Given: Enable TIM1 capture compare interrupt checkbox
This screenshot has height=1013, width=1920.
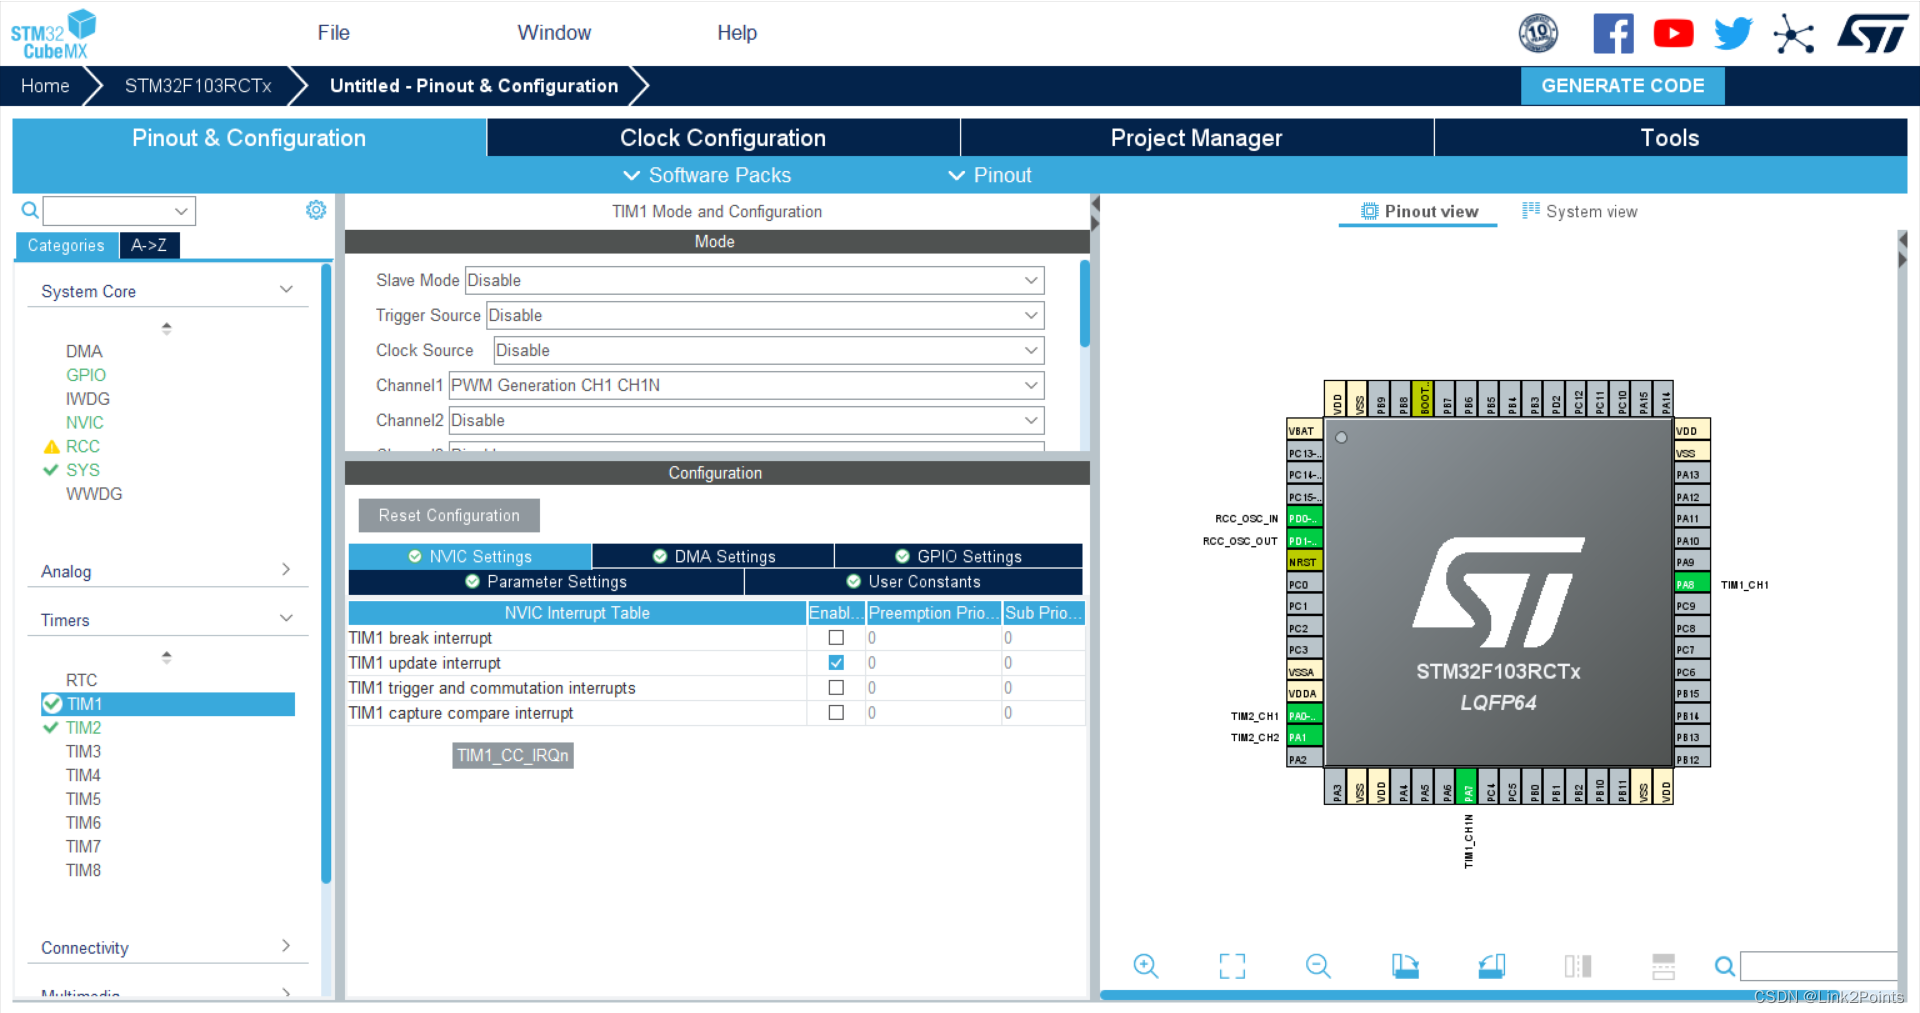Looking at the screenshot, I should point(836,713).
